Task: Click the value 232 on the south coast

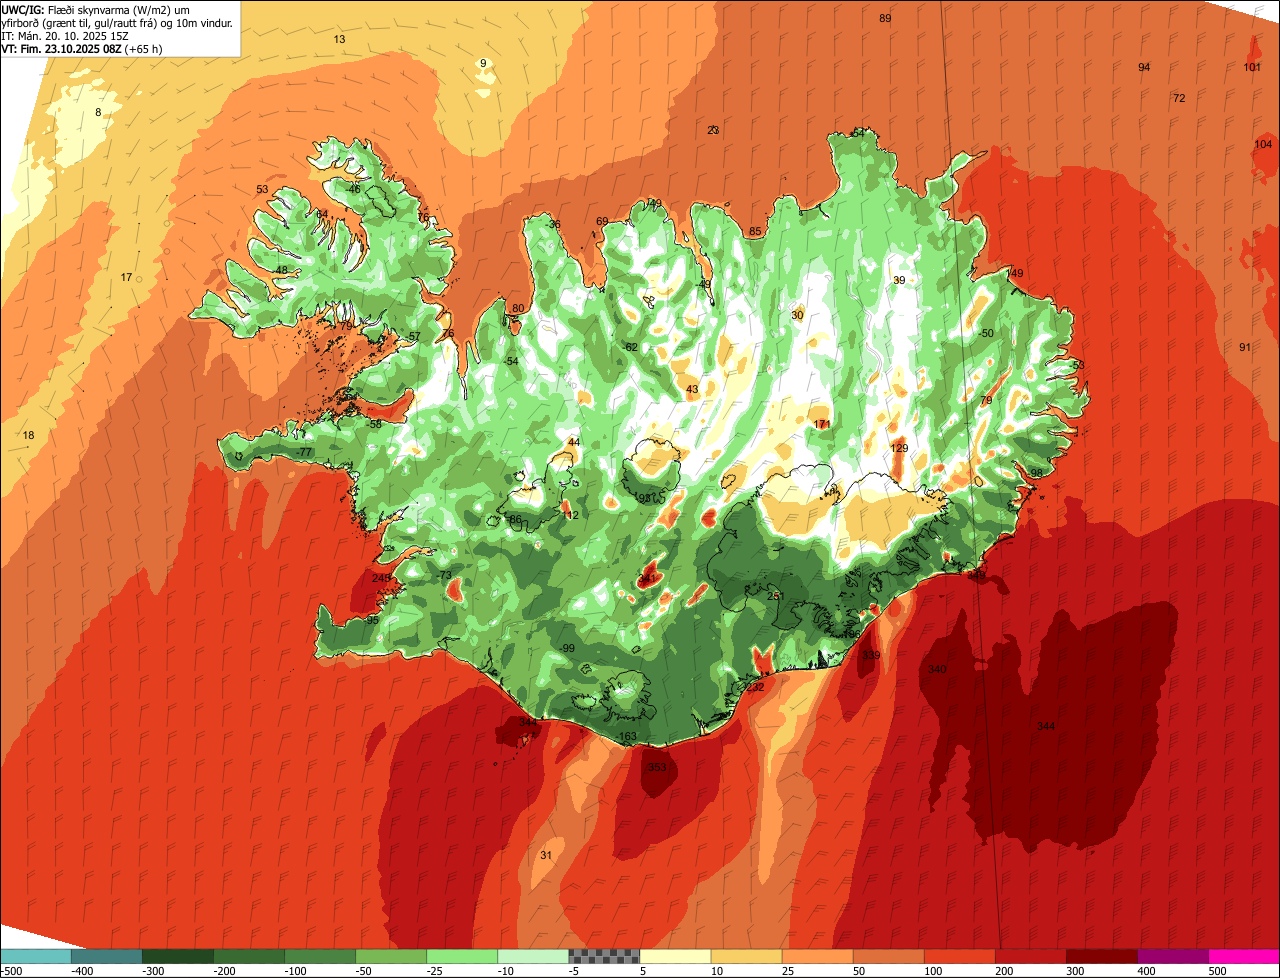Action: coord(755,687)
